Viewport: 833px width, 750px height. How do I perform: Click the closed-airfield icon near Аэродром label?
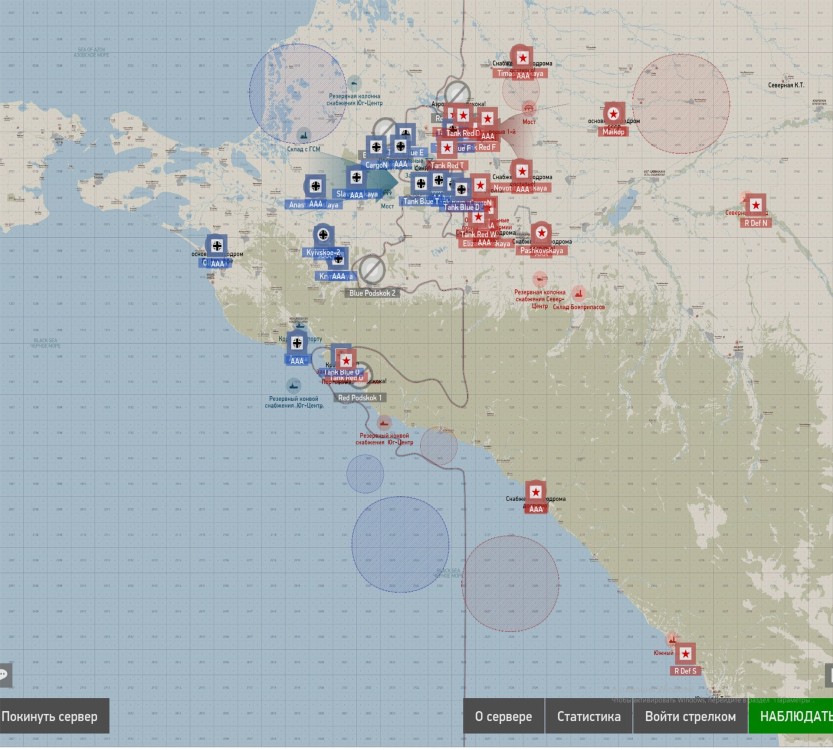tap(457, 94)
